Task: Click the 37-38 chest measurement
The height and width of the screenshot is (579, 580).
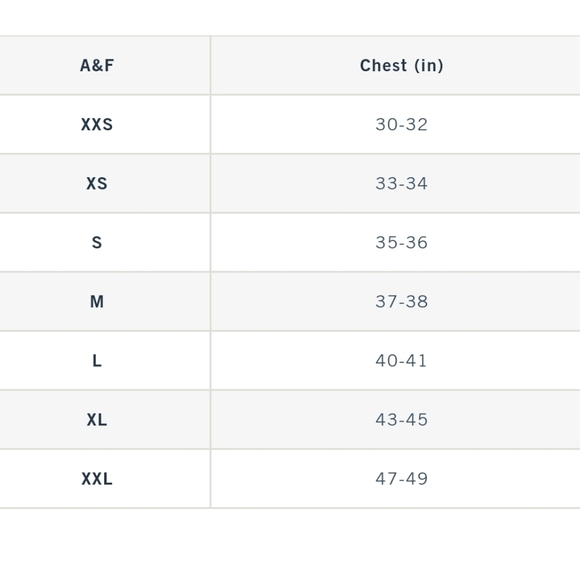Action: (401, 302)
